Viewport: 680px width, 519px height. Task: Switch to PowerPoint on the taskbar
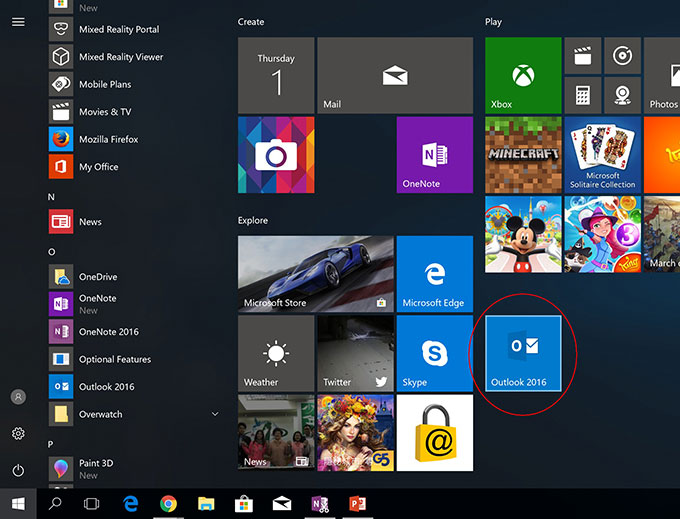[358, 503]
